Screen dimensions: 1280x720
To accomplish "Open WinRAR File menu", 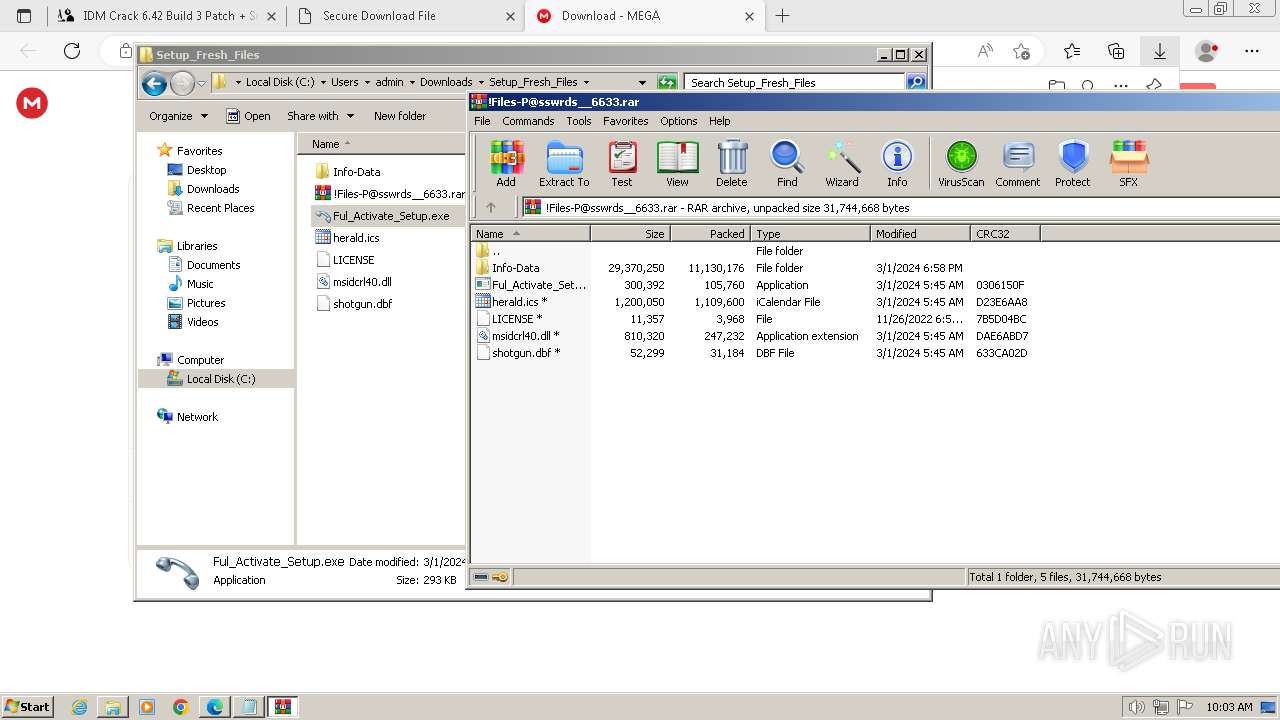I will coord(482,121).
